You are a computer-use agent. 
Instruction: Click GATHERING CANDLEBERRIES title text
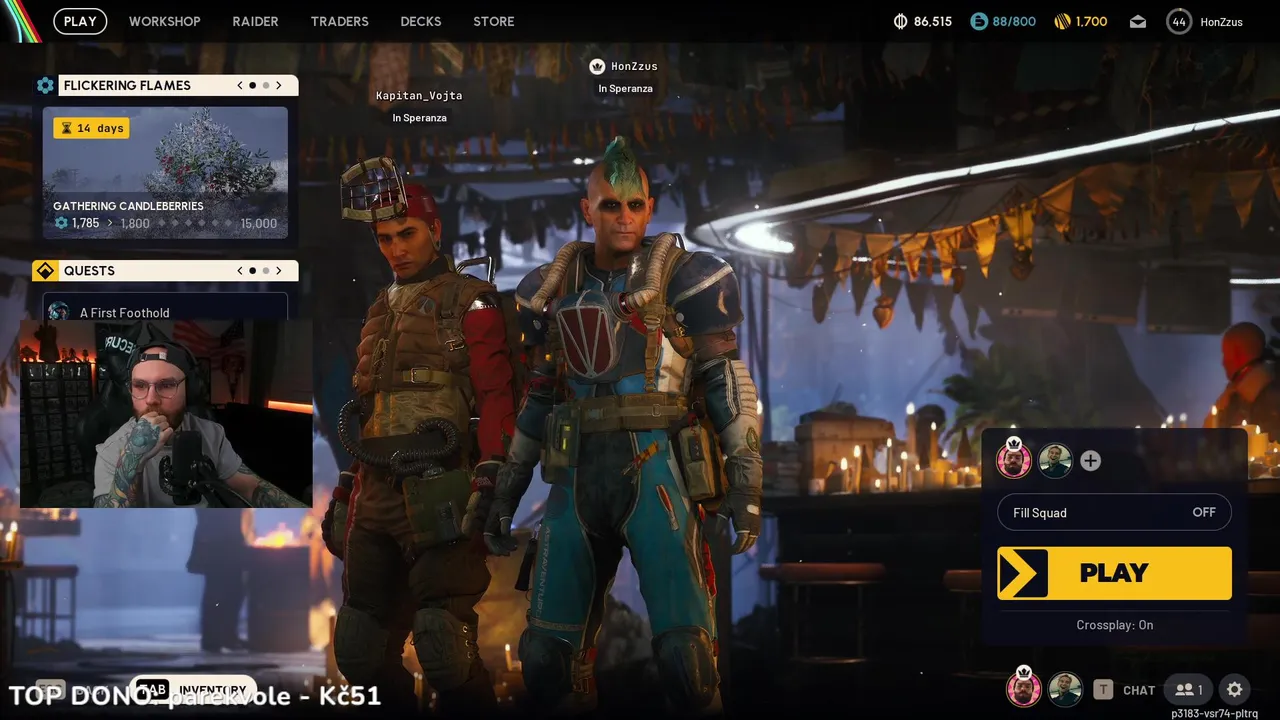pos(128,206)
